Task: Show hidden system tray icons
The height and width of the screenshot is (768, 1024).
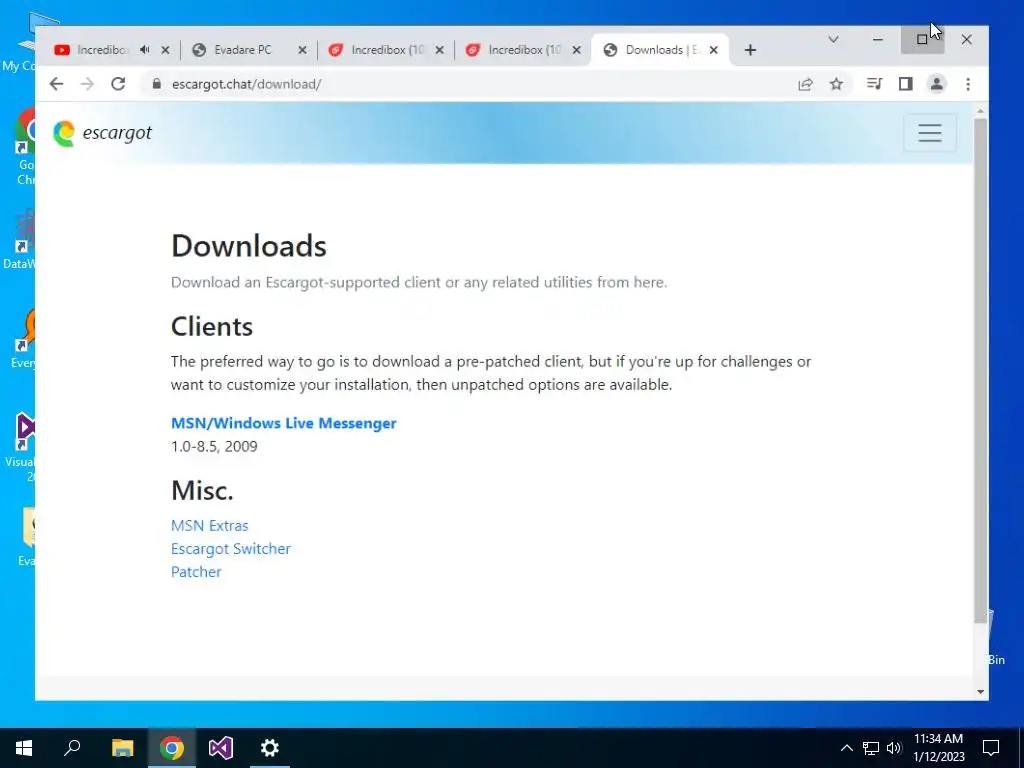Action: (x=846, y=748)
